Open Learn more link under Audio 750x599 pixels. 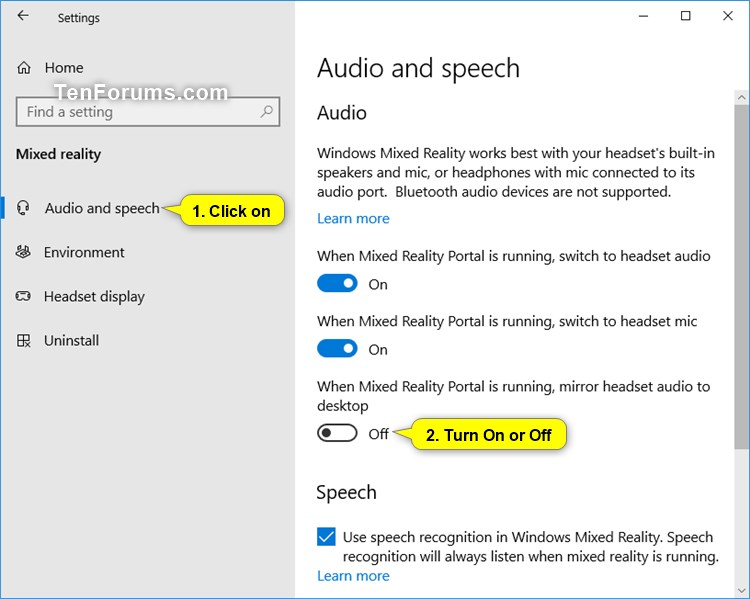tap(353, 219)
